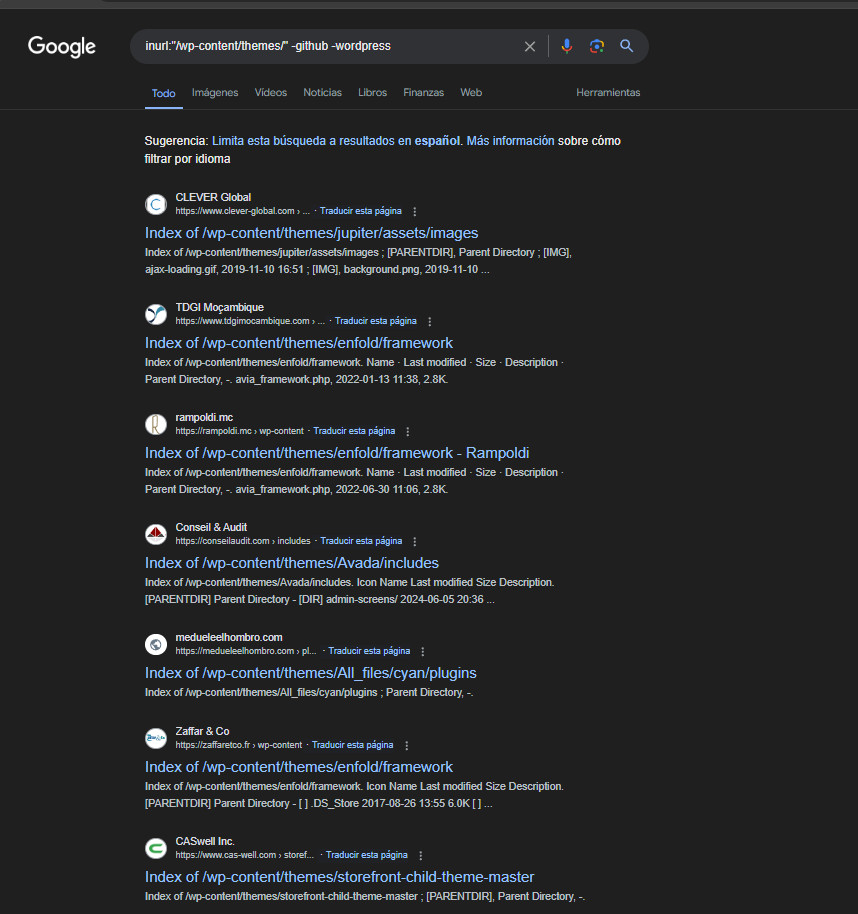Viewport: 858px width, 914px height.
Task: Click the CLEVER Global site favicon
Action: coord(156,204)
